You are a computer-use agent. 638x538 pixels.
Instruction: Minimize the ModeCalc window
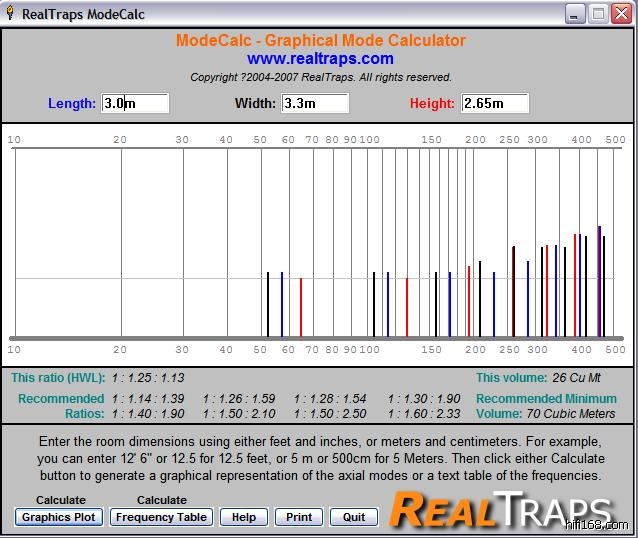[574, 13]
